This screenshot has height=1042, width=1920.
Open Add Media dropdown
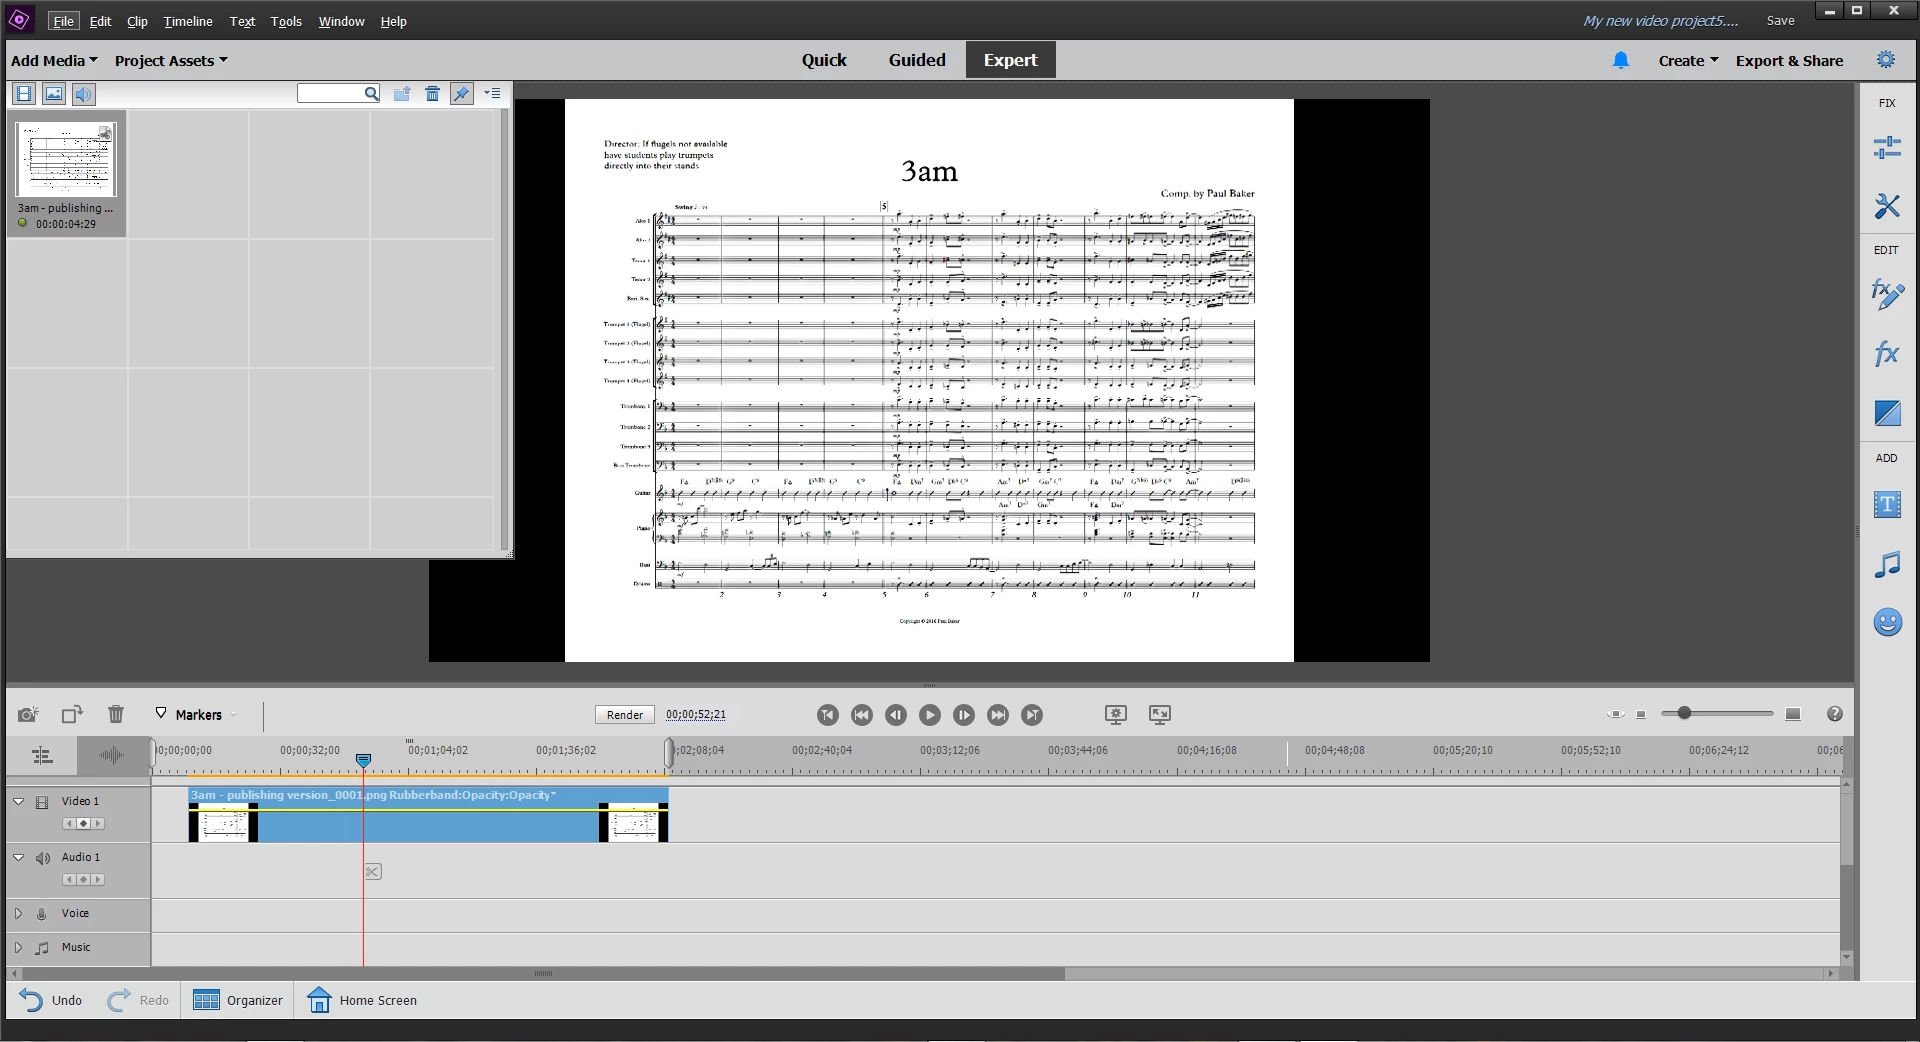pyautogui.click(x=54, y=60)
